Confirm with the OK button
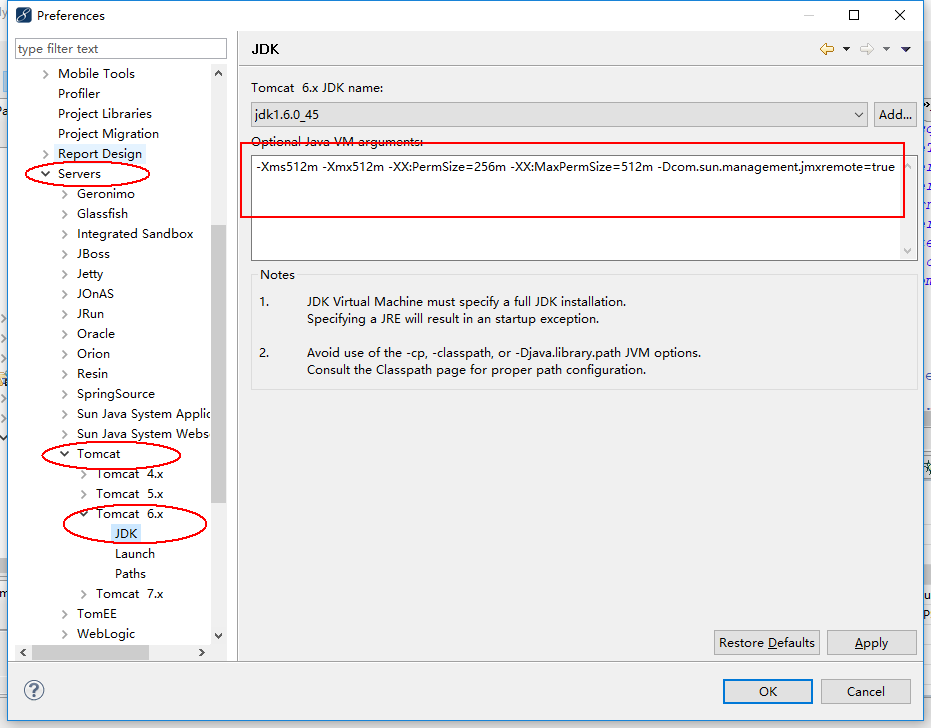Viewport: 931px width, 728px height. [x=768, y=691]
